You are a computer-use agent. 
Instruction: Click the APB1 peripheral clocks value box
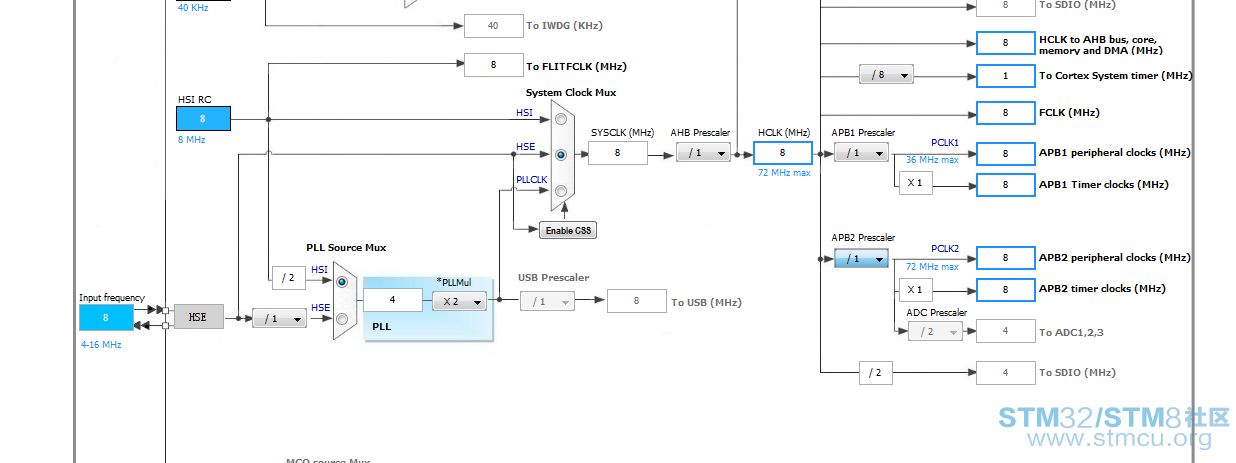[x=1005, y=153]
